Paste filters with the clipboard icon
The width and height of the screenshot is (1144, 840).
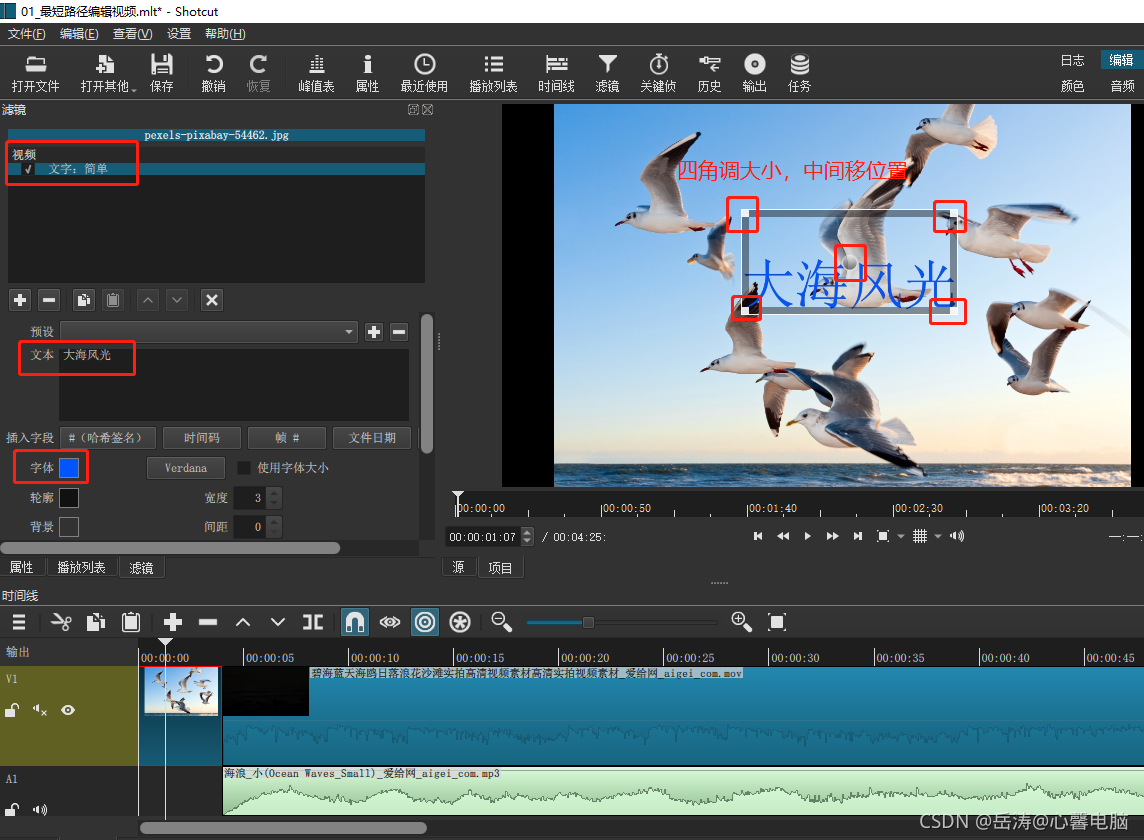pos(113,300)
